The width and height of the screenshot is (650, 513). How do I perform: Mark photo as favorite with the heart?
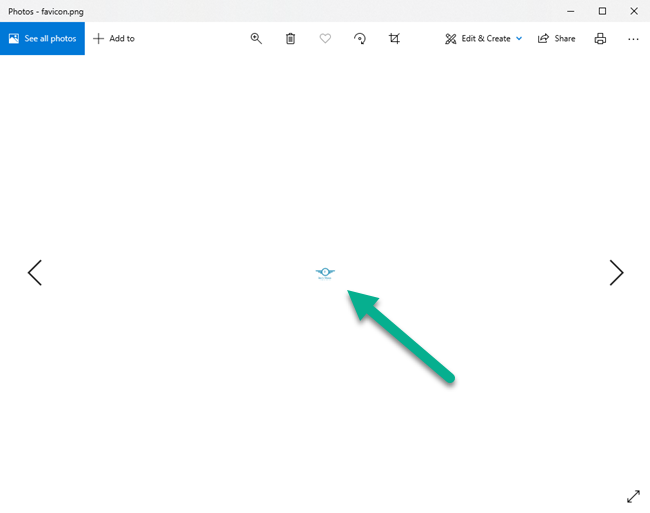coord(325,39)
